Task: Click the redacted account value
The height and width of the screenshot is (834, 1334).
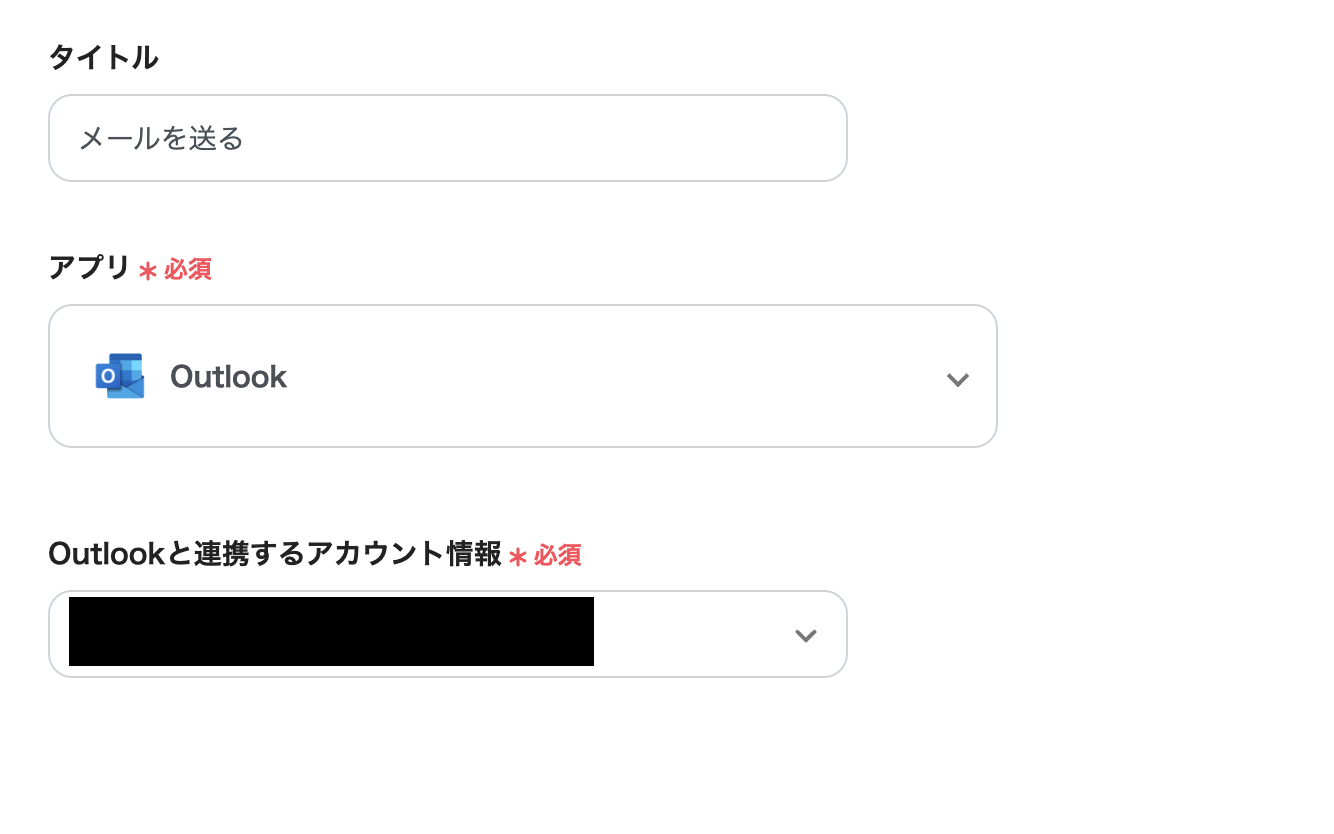Action: click(331, 632)
